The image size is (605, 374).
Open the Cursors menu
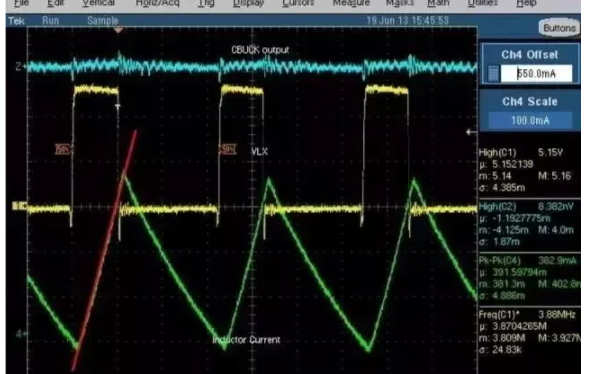(x=298, y=3)
